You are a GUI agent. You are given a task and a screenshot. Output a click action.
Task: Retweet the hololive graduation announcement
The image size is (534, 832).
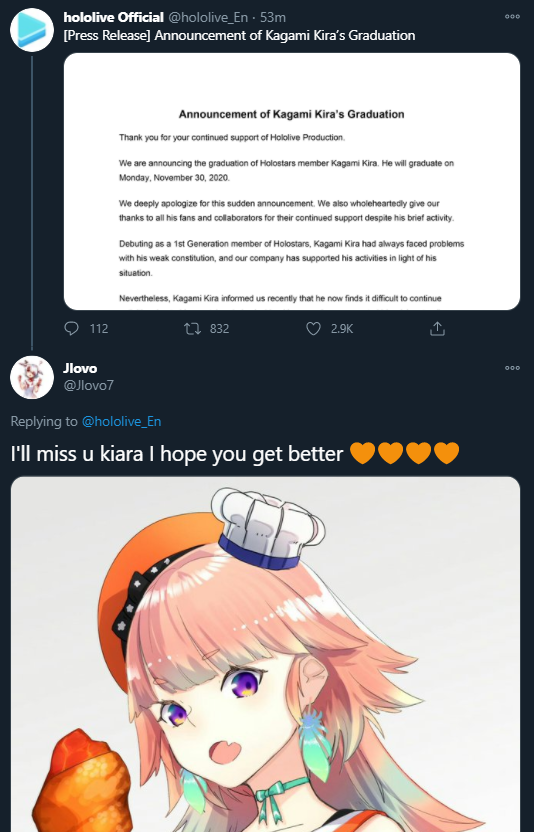(x=192, y=329)
